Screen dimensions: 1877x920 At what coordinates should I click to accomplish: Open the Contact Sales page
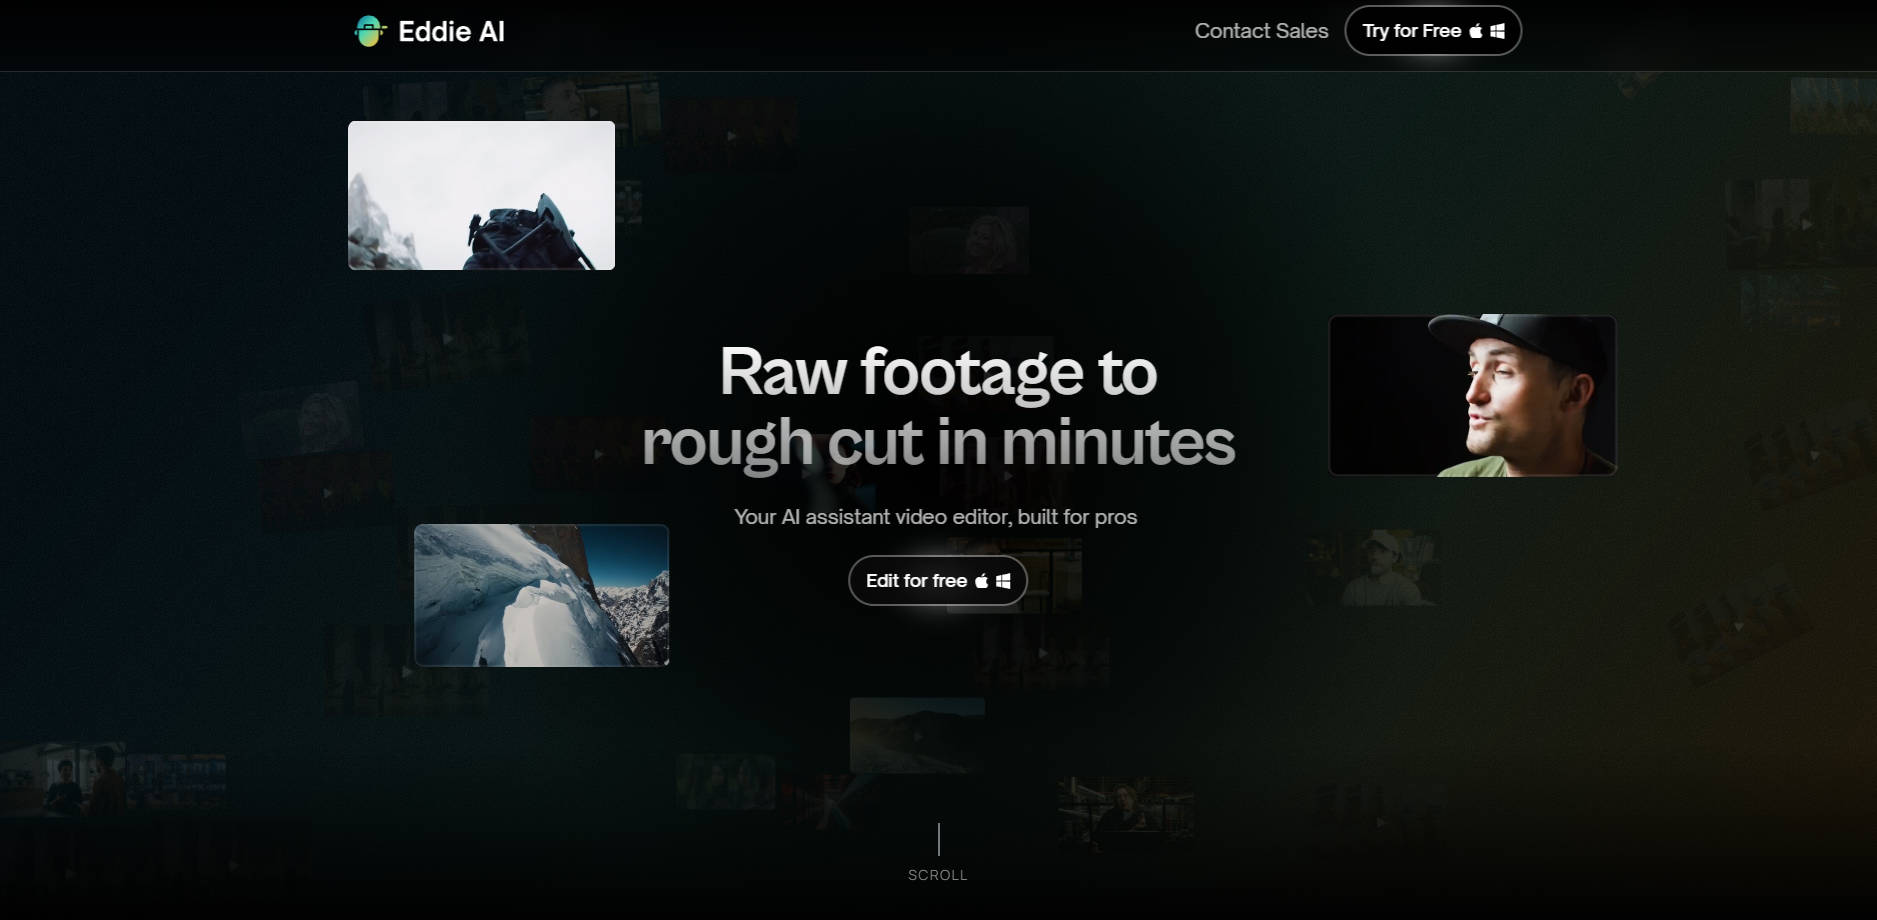pos(1261,31)
